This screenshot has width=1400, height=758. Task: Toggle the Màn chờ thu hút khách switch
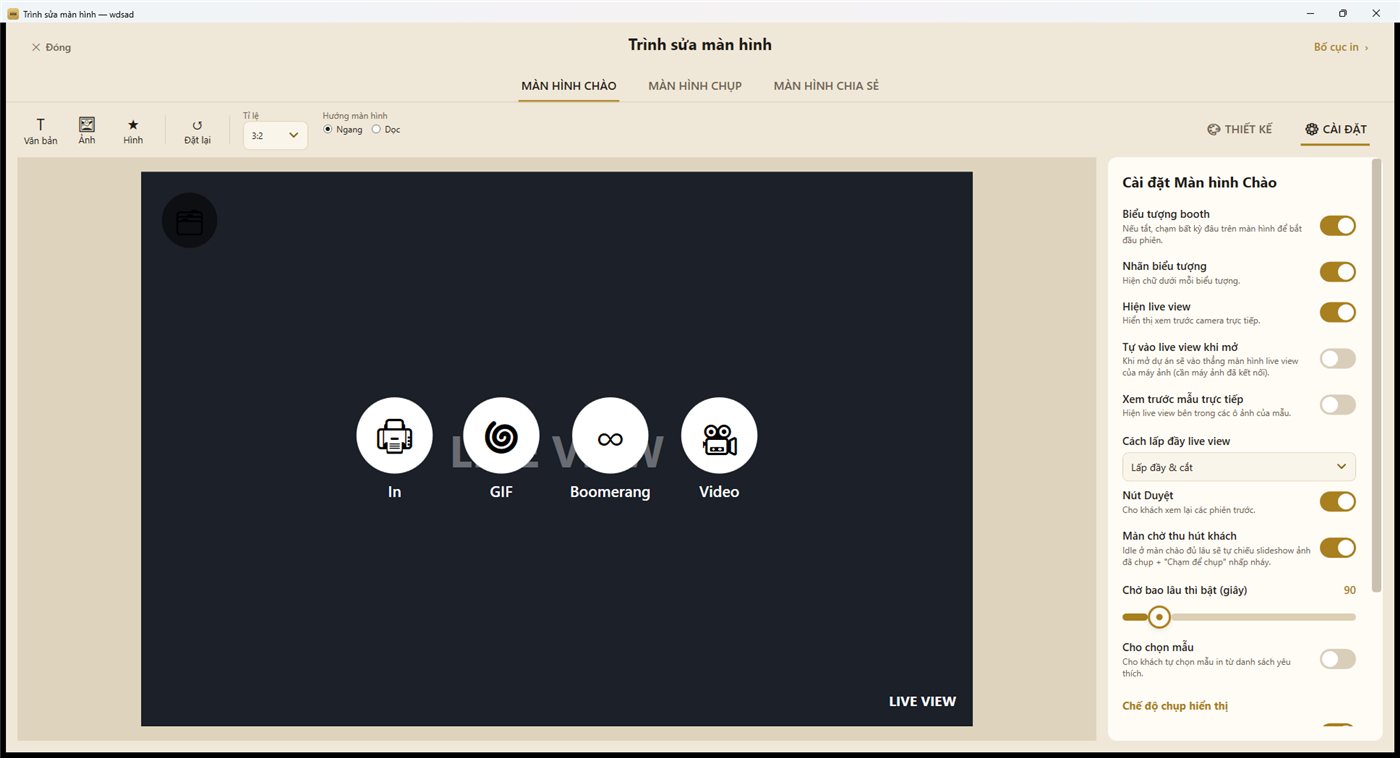(1338, 547)
